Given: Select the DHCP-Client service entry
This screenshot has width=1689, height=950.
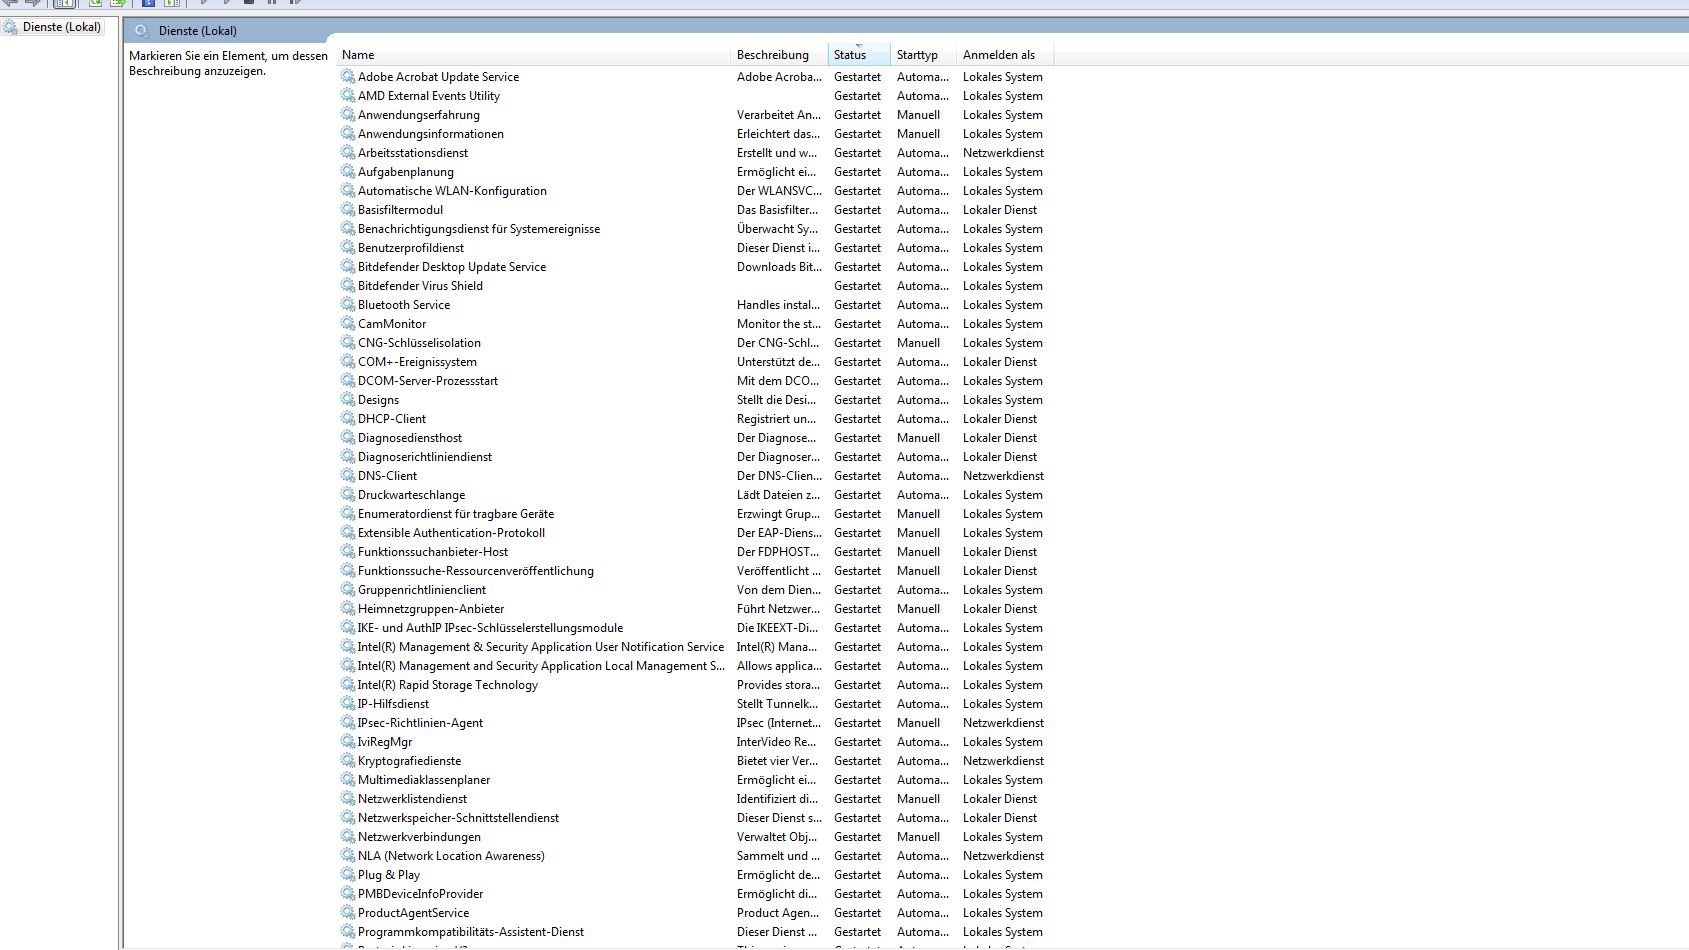Looking at the screenshot, I should tap(392, 419).
